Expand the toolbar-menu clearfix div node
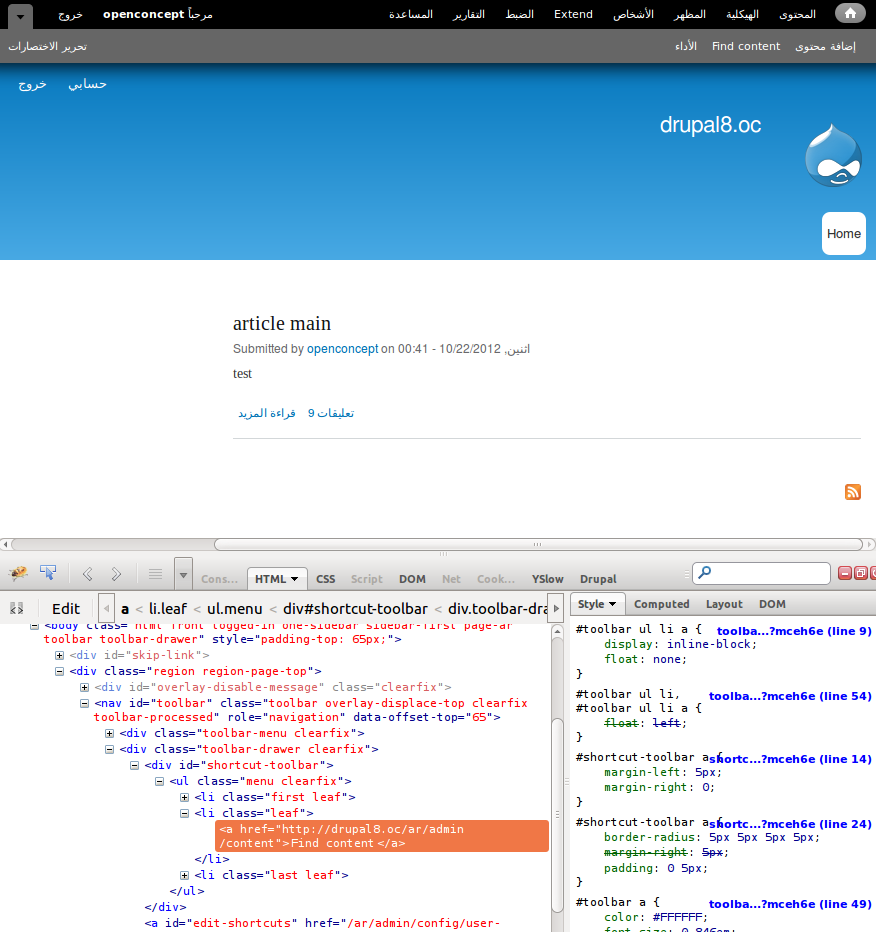The height and width of the screenshot is (932, 876). 110,733
